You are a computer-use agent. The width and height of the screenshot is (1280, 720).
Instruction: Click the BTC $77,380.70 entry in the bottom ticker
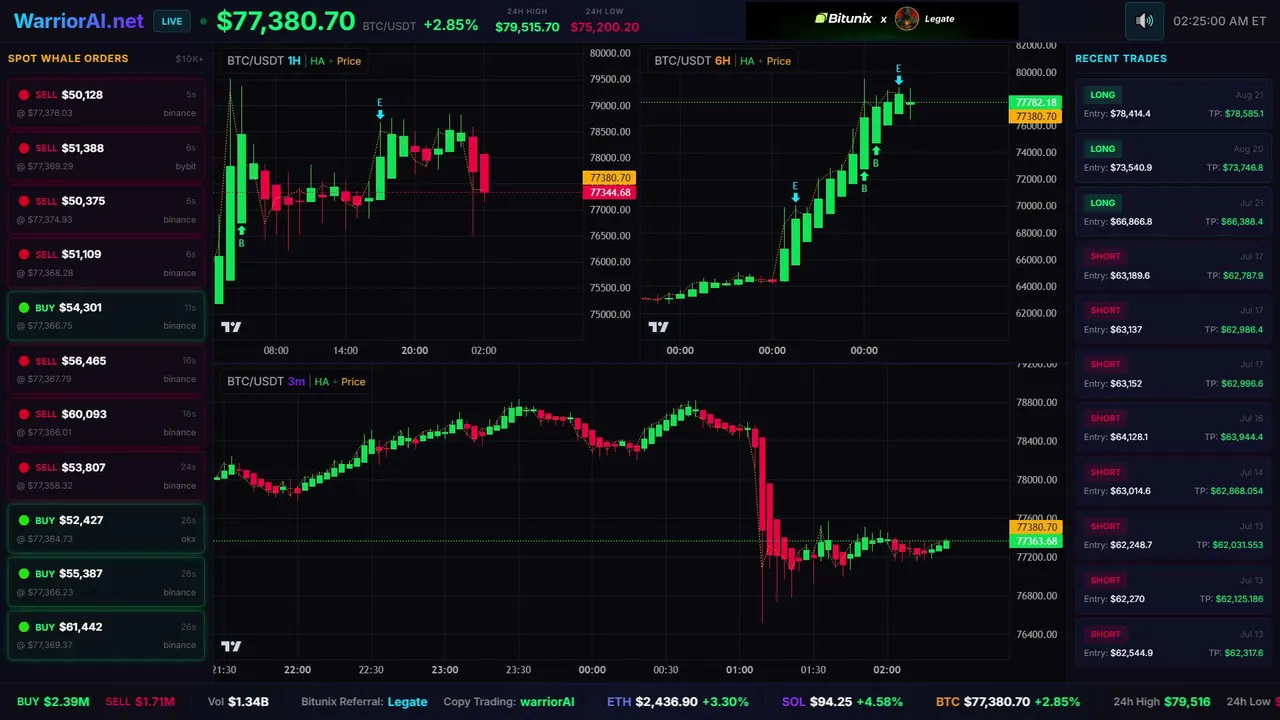pyautogui.click(x=1007, y=702)
